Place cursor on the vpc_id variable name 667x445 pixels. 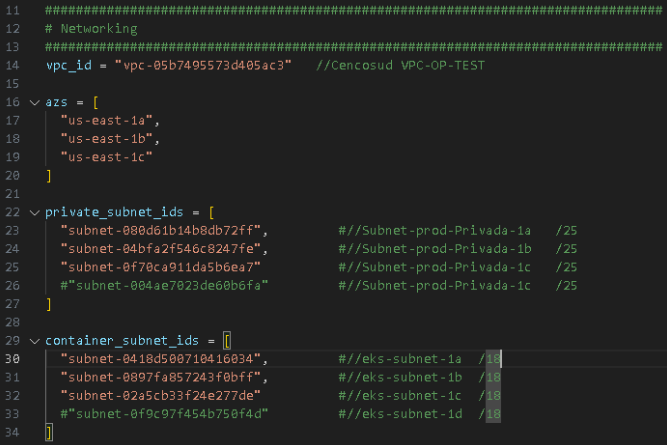(x=69, y=65)
